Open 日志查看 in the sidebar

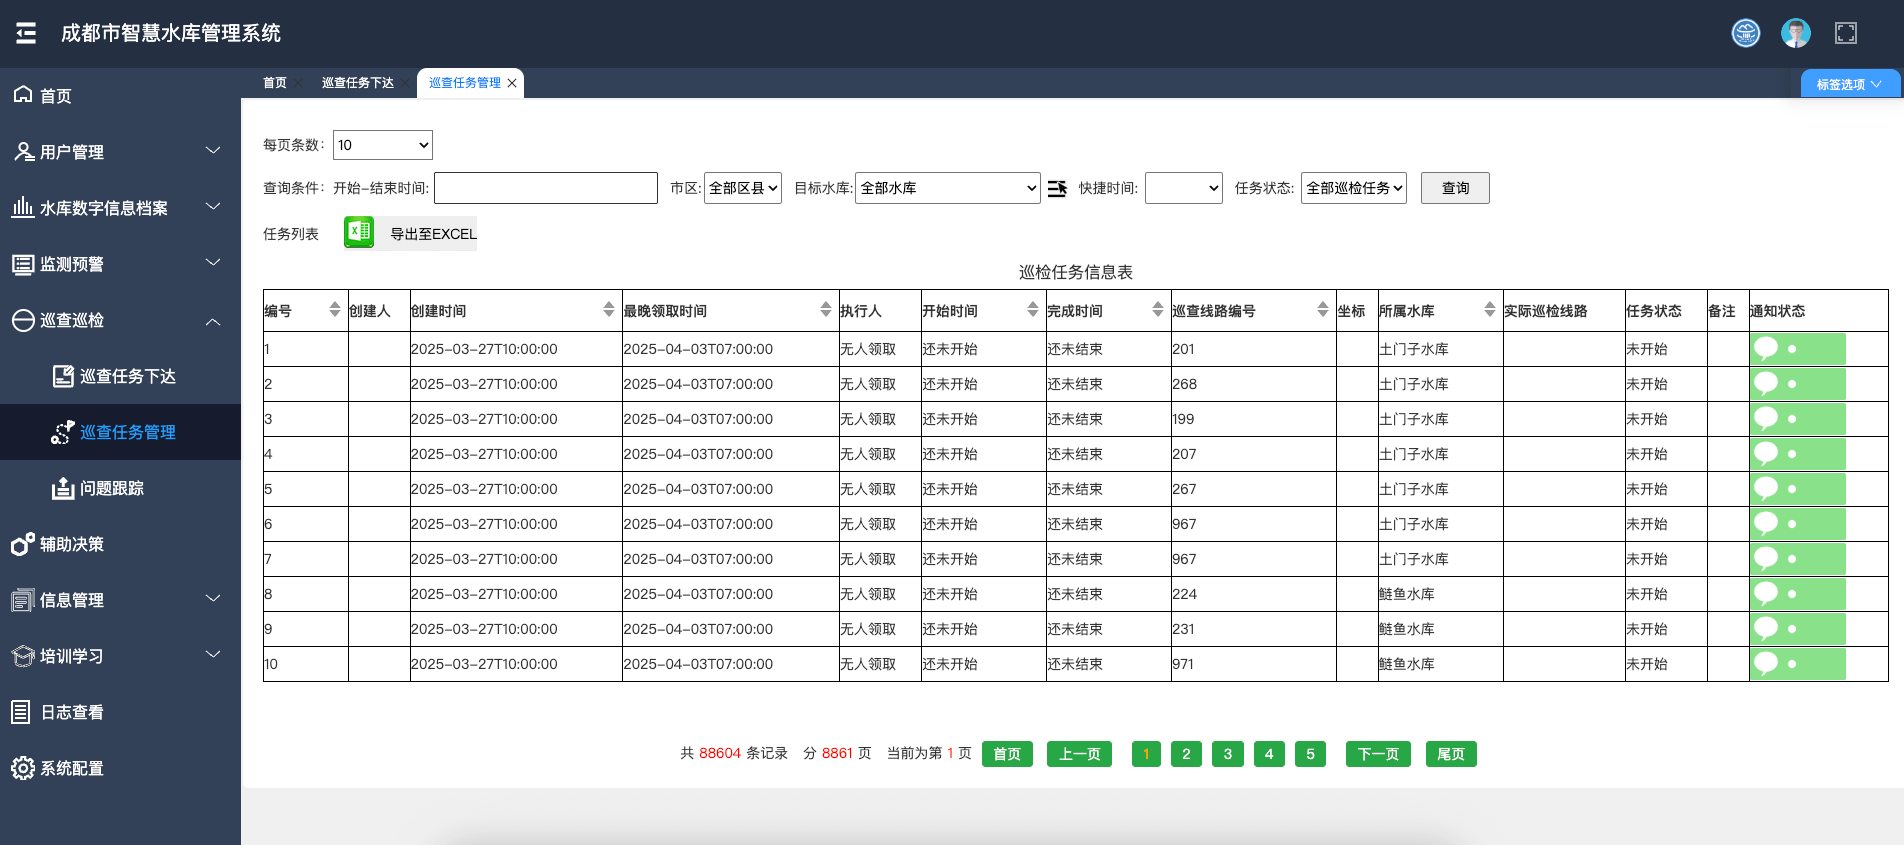[120, 712]
